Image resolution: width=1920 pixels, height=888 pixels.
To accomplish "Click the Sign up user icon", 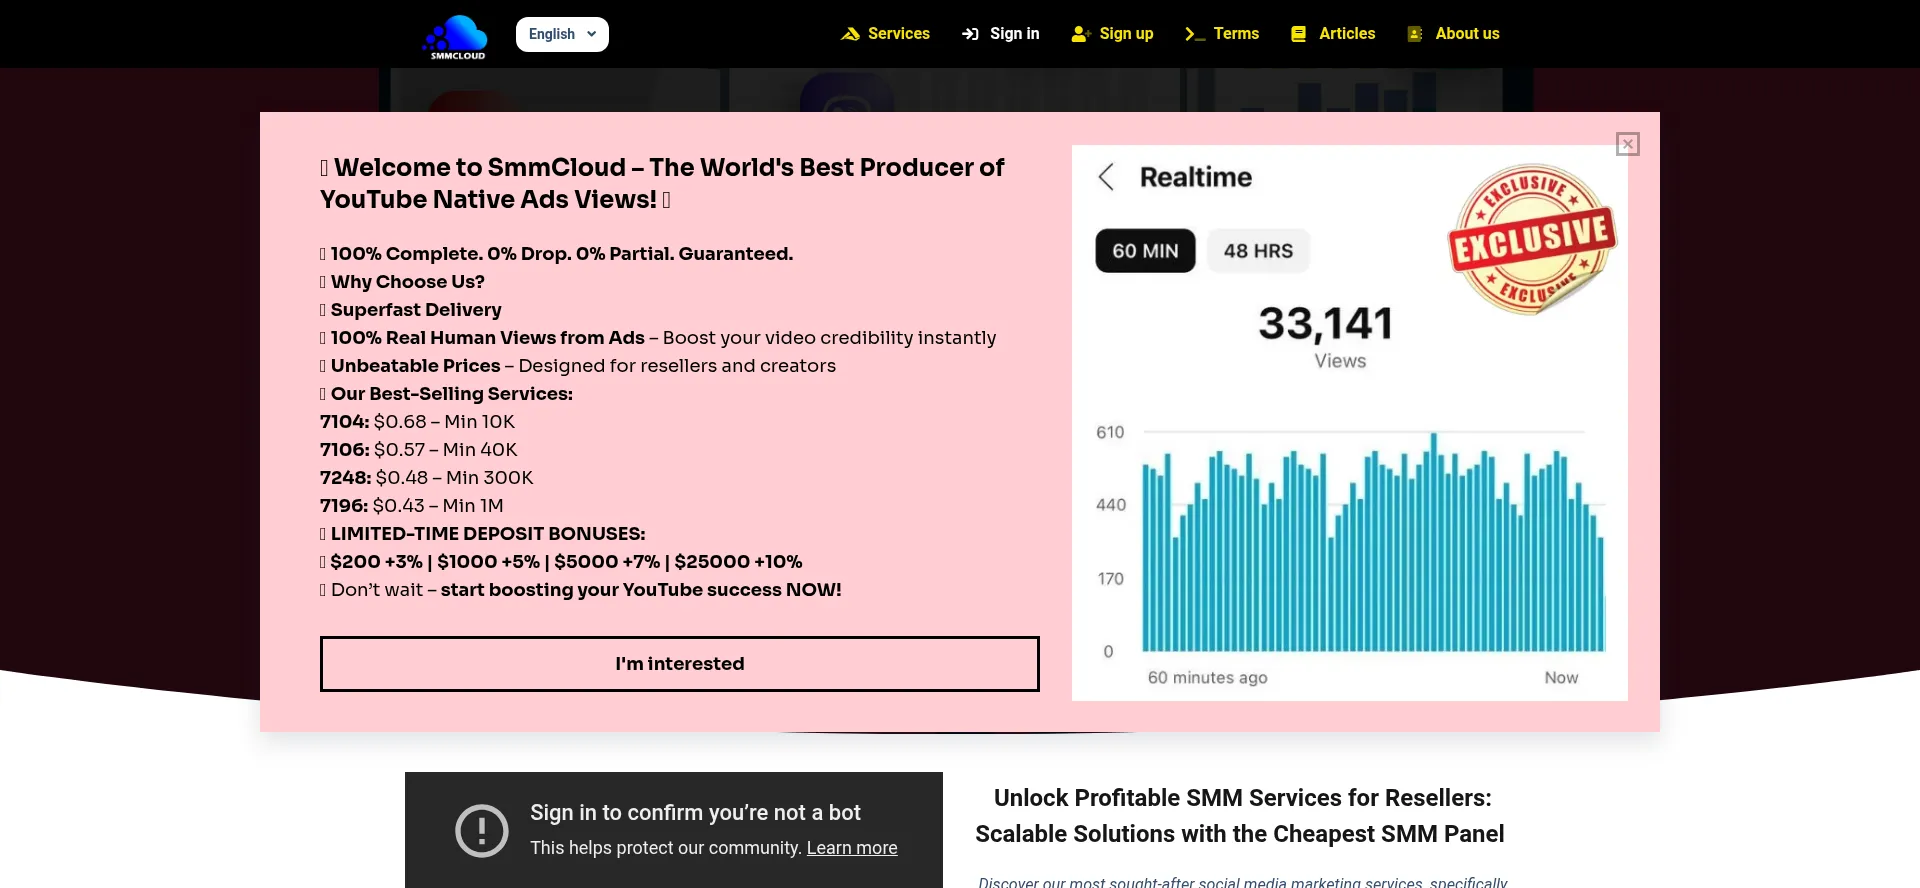I will pyautogui.click(x=1080, y=34).
